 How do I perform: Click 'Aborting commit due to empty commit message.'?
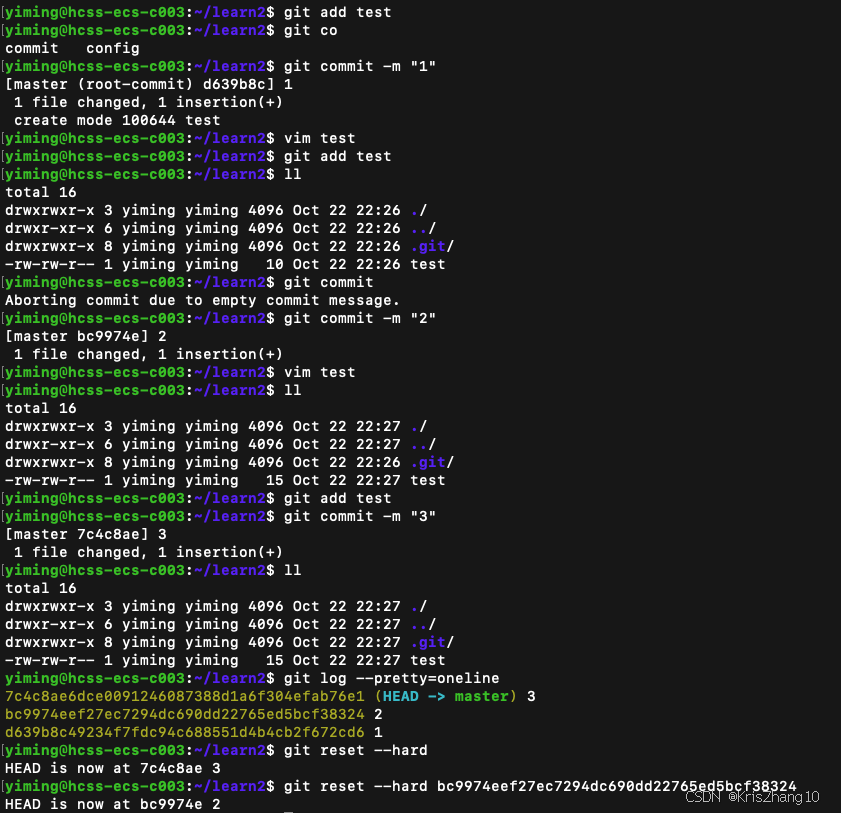pos(202,300)
